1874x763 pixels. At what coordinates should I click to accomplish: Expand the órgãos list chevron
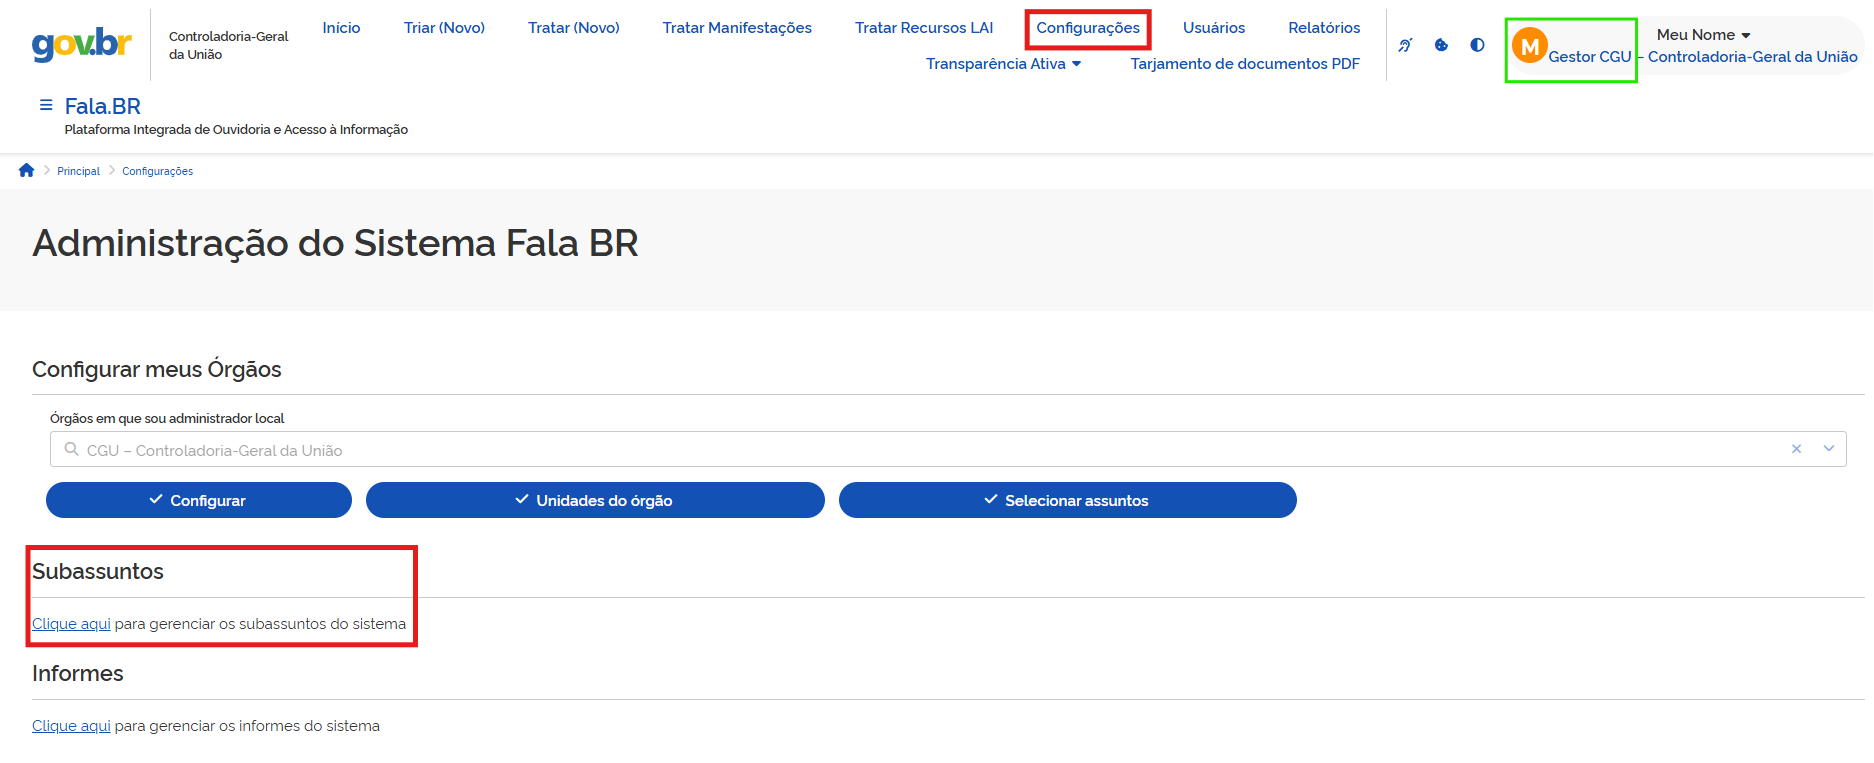(x=1829, y=449)
